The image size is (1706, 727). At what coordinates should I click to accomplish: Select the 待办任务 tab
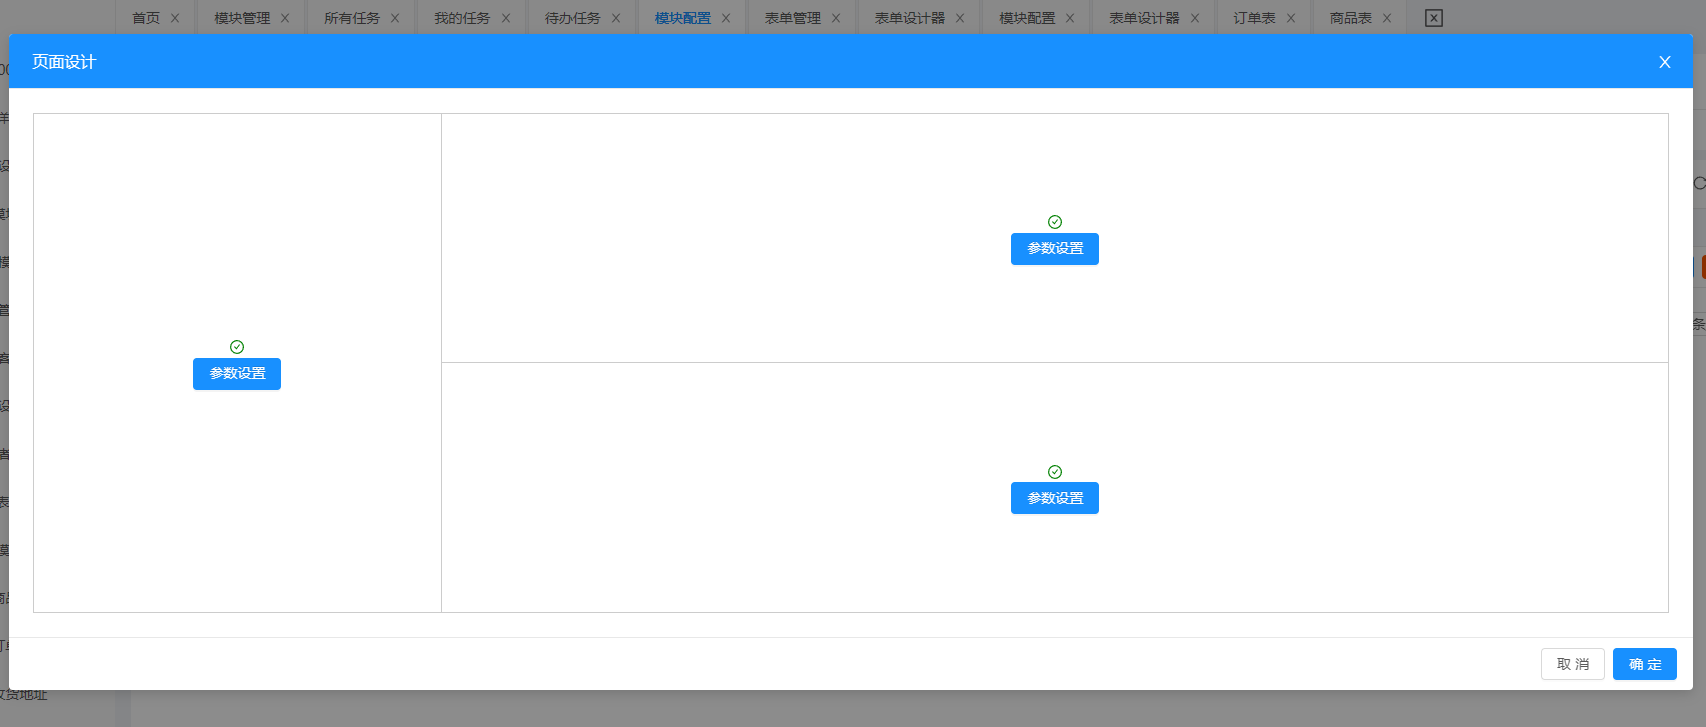[572, 18]
